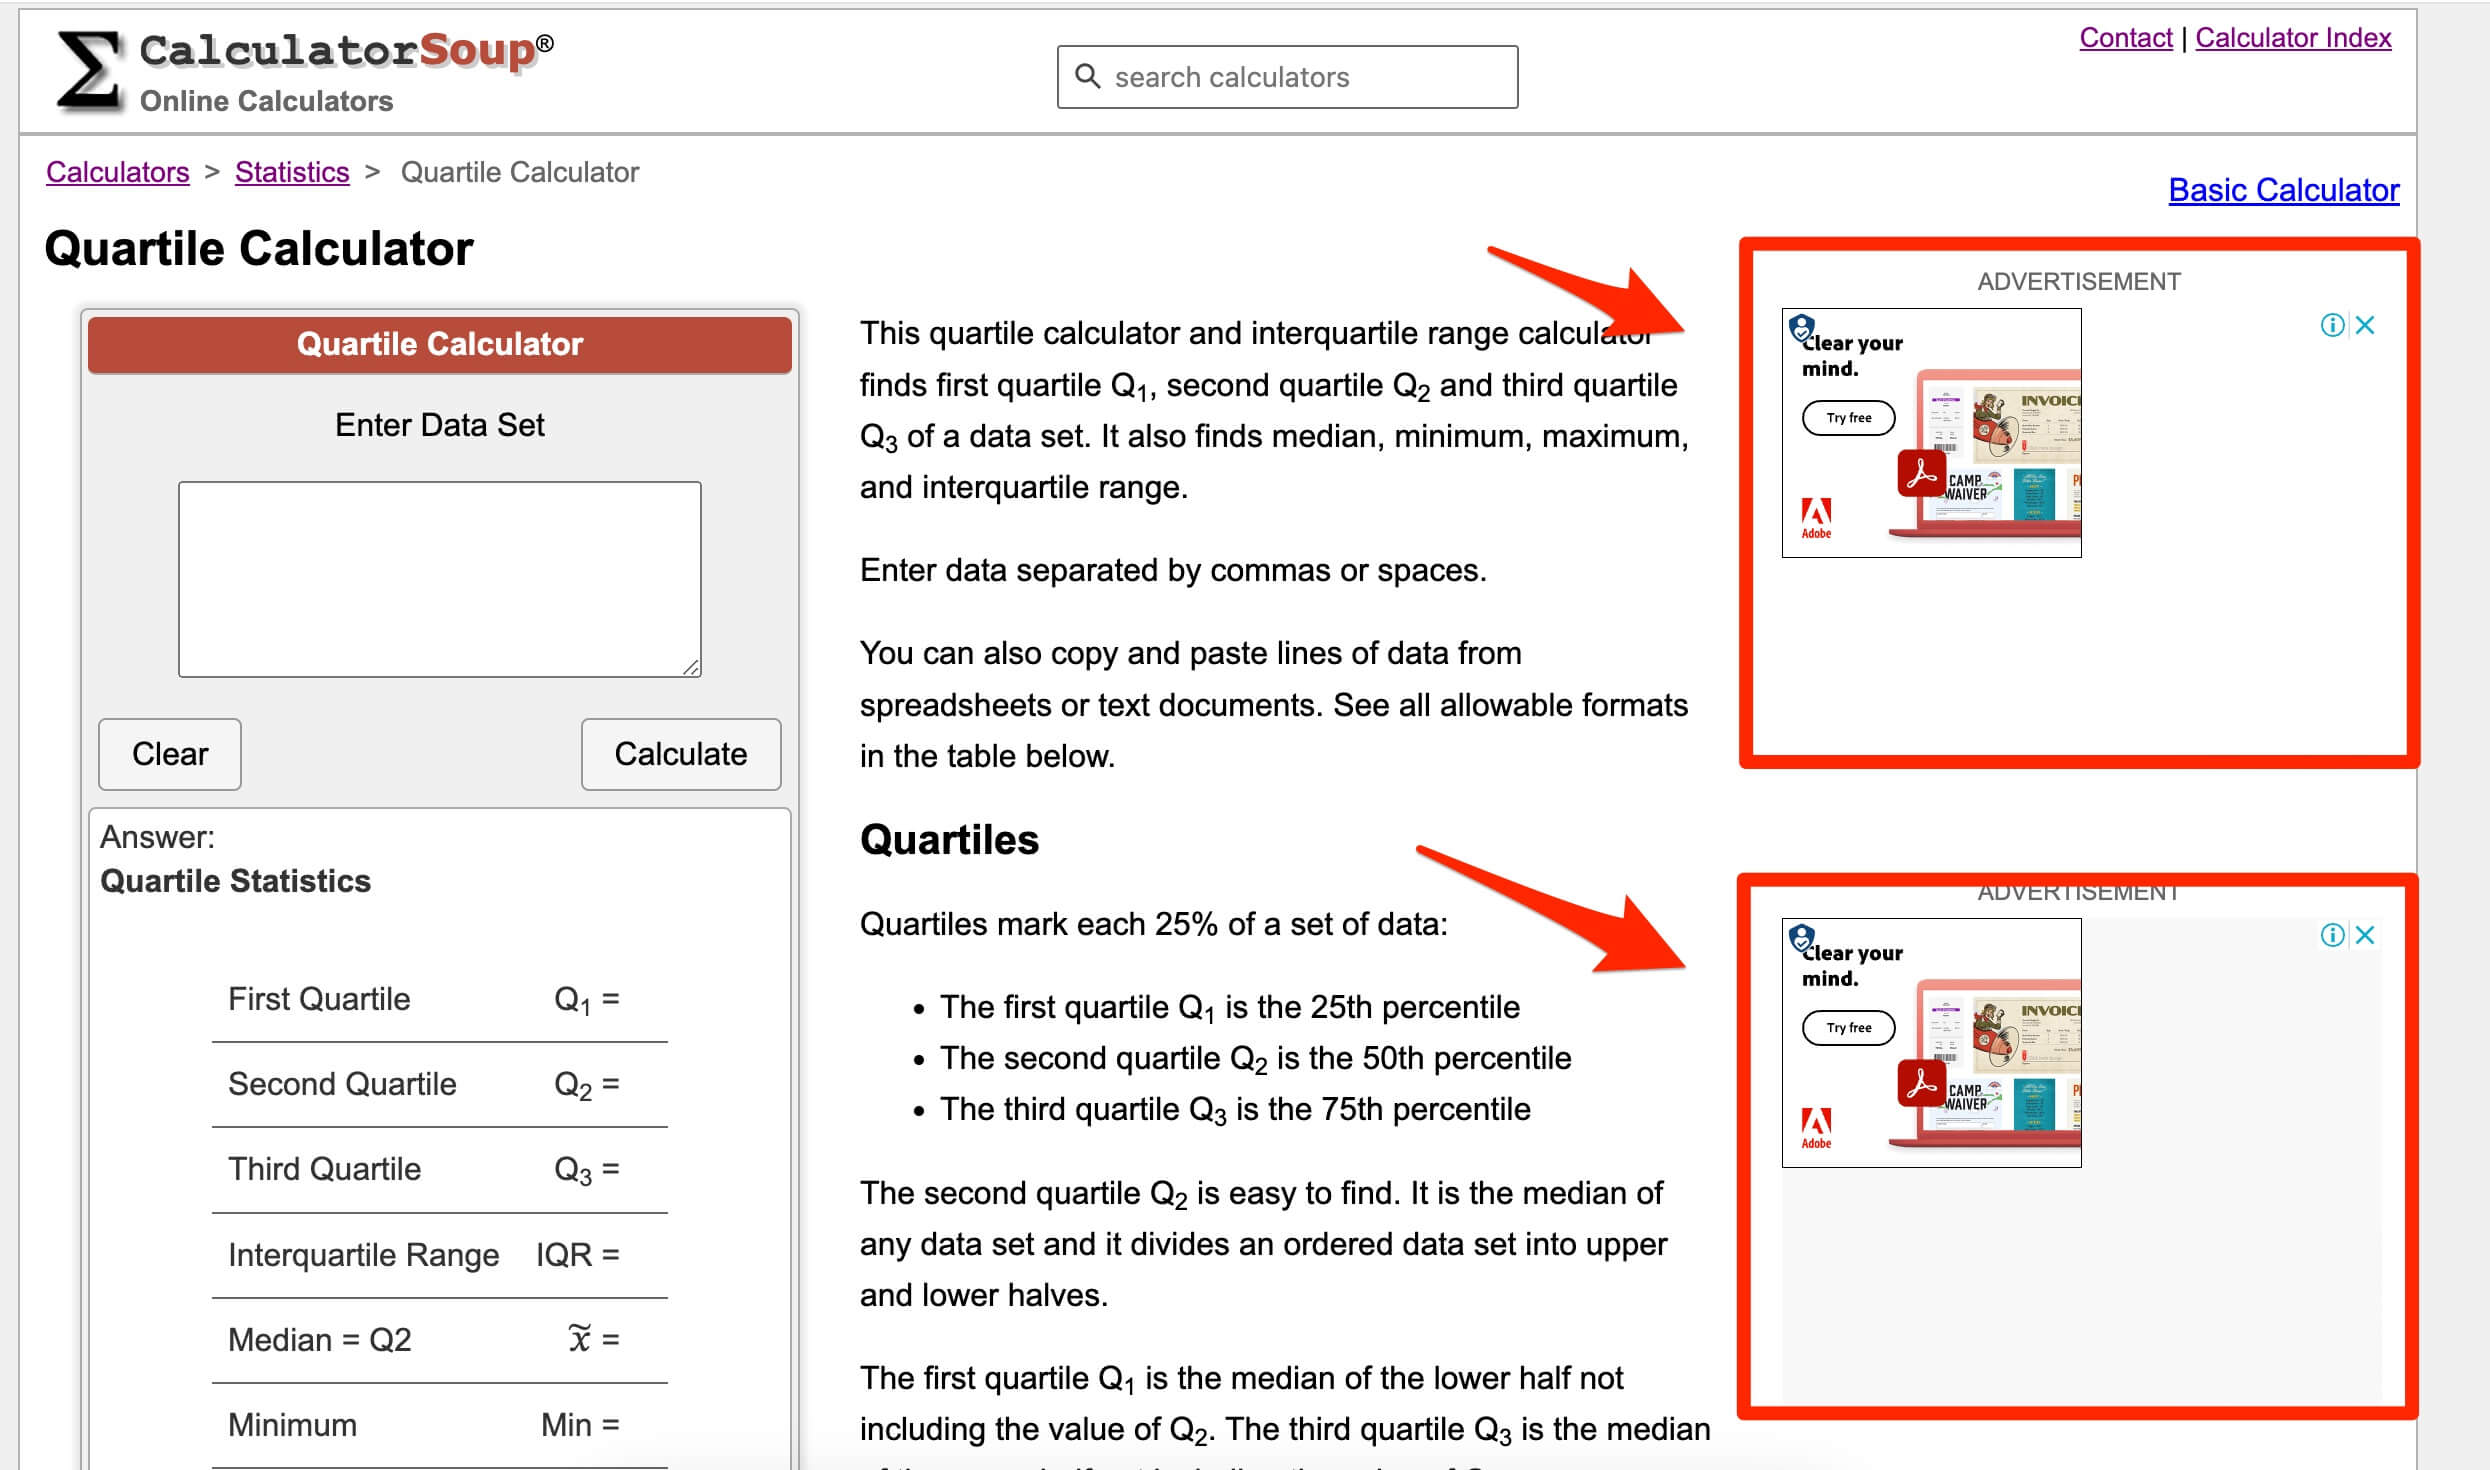Click the Basic Calculator link
This screenshot has width=2490, height=1470.
click(2284, 191)
